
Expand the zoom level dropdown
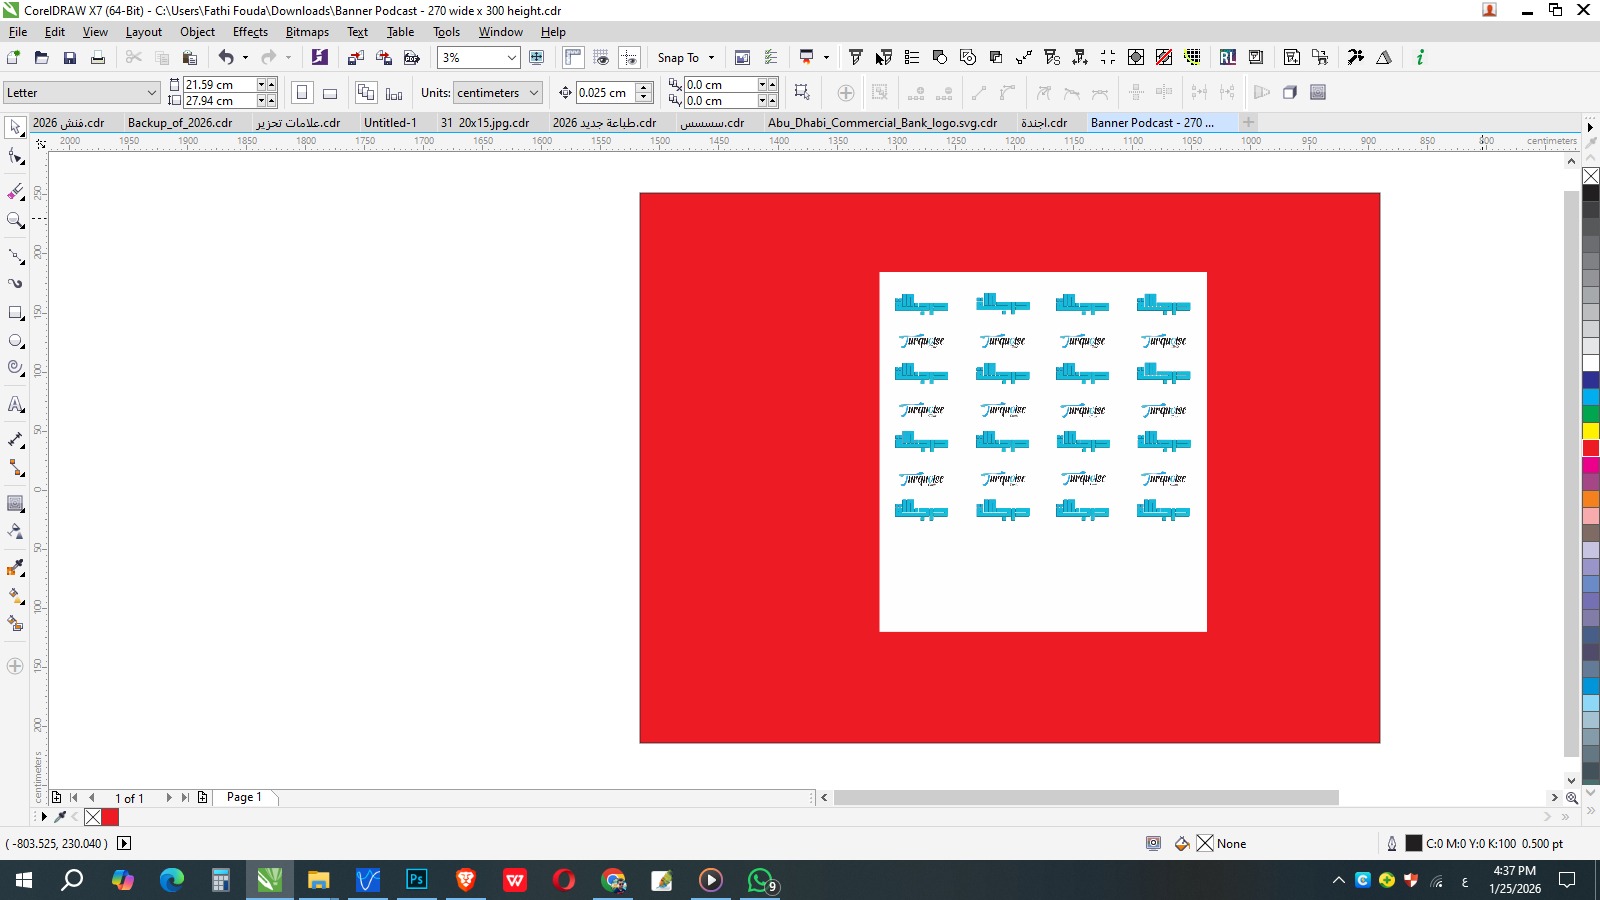point(511,58)
